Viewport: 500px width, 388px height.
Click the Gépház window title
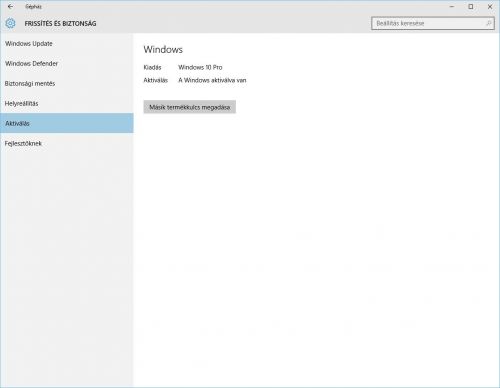[x=33, y=6]
